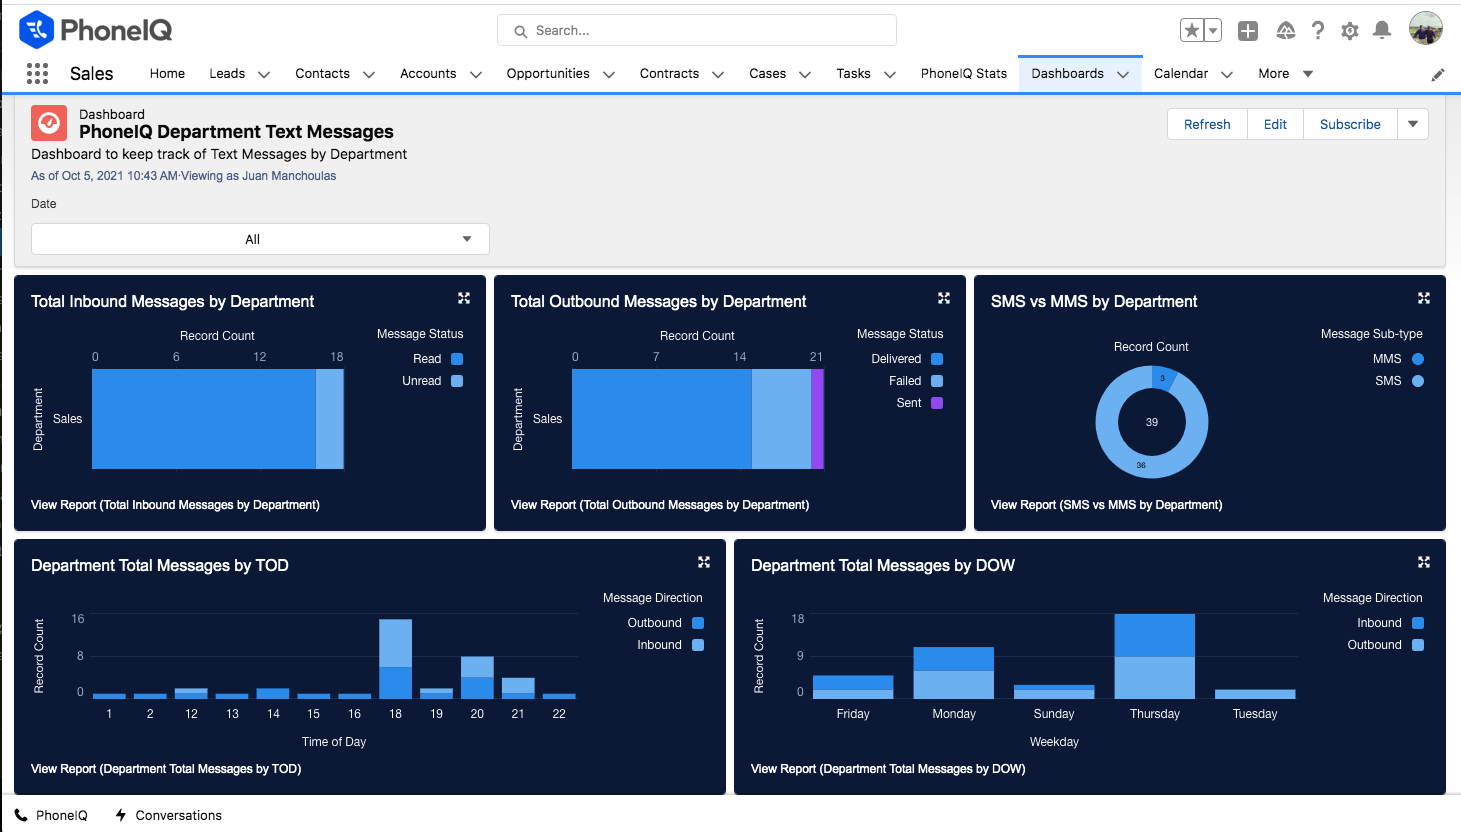Viewport: 1461px width, 832px height.
Task: Open the Help question mark icon
Action: tap(1318, 31)
